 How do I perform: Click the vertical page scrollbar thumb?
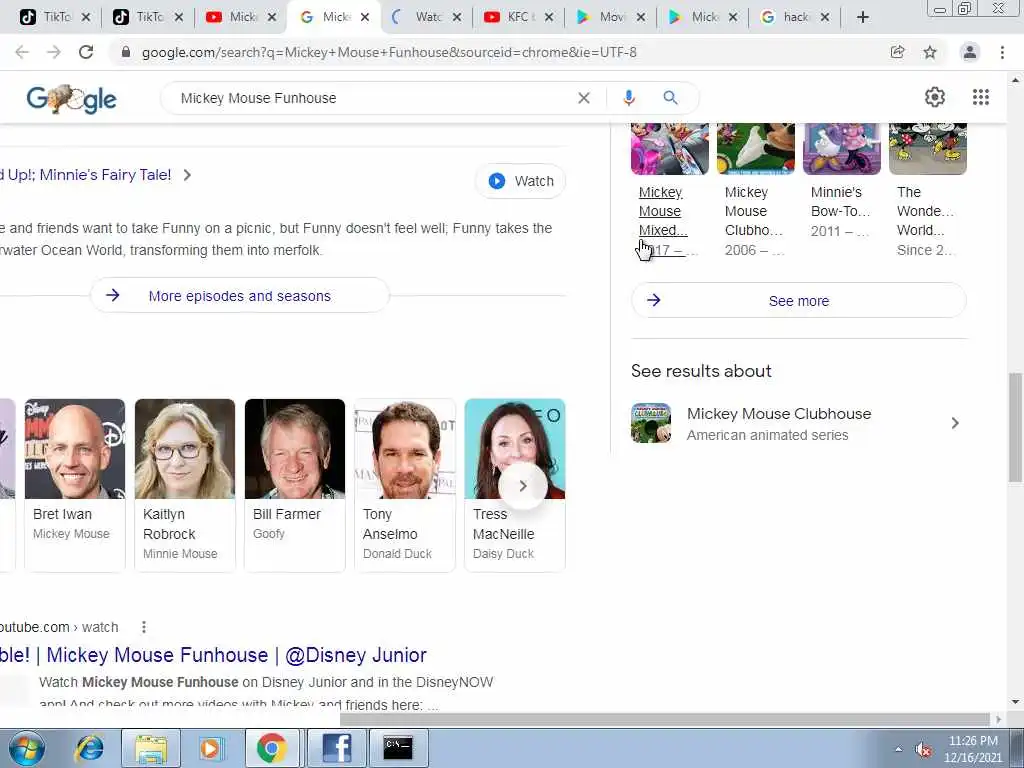pyautogui.click(x=1015, y=426)
